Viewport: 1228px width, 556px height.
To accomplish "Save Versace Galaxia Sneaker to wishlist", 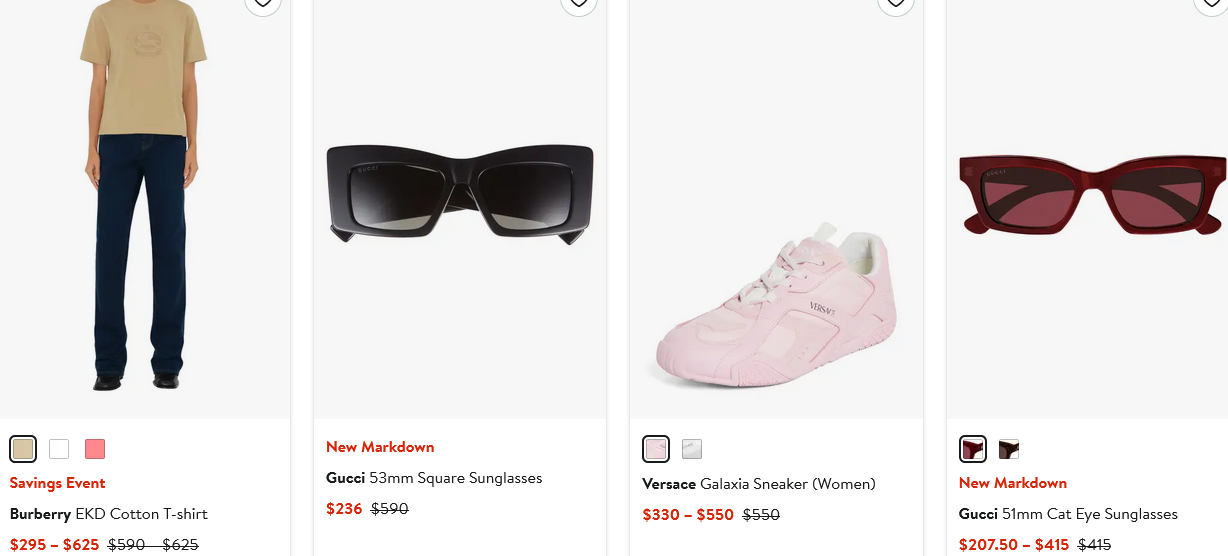I will 895,3.
